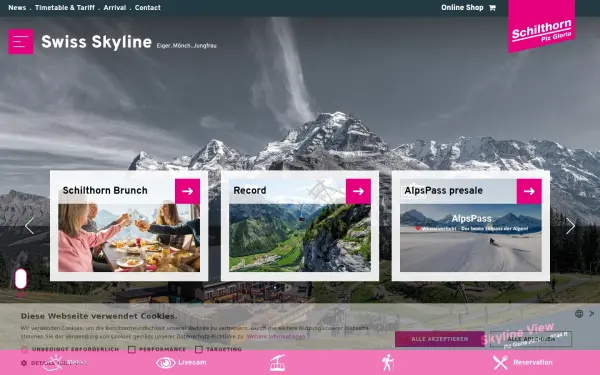Open Timetable & Tariff menu item

(65, 8)
